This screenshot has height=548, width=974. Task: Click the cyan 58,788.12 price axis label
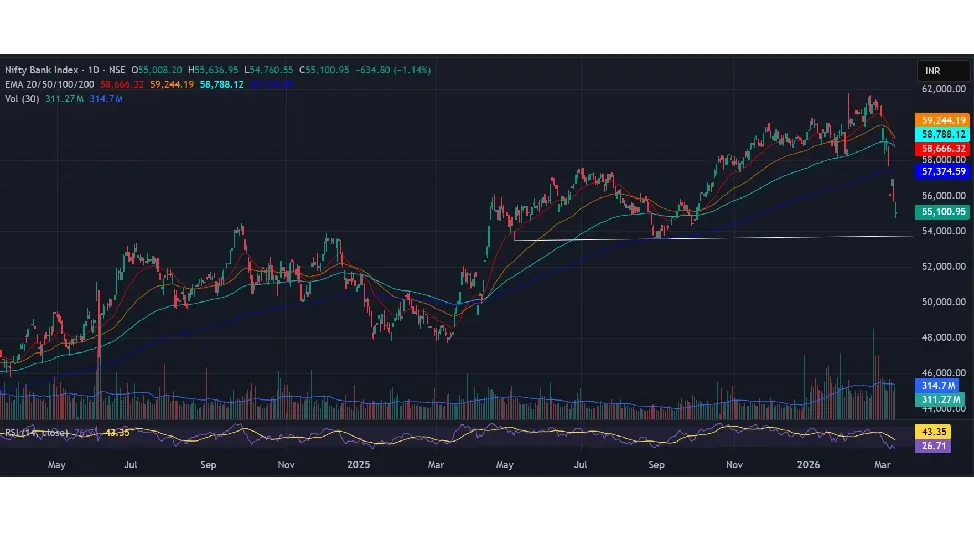[943, 134]
